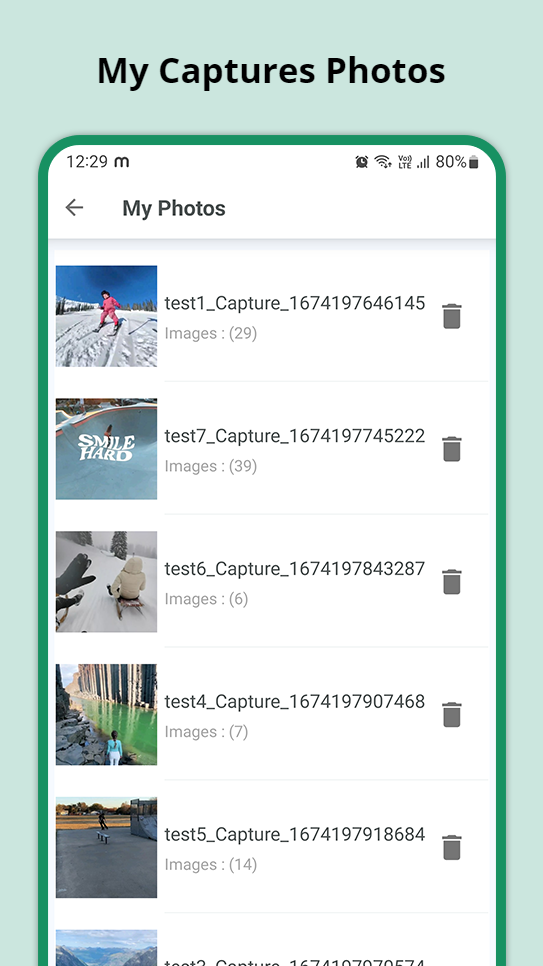Open the Smile Hard skate bowl thumbnail
The height and width of the screenshot is (966, 543).
click(106, 448)
